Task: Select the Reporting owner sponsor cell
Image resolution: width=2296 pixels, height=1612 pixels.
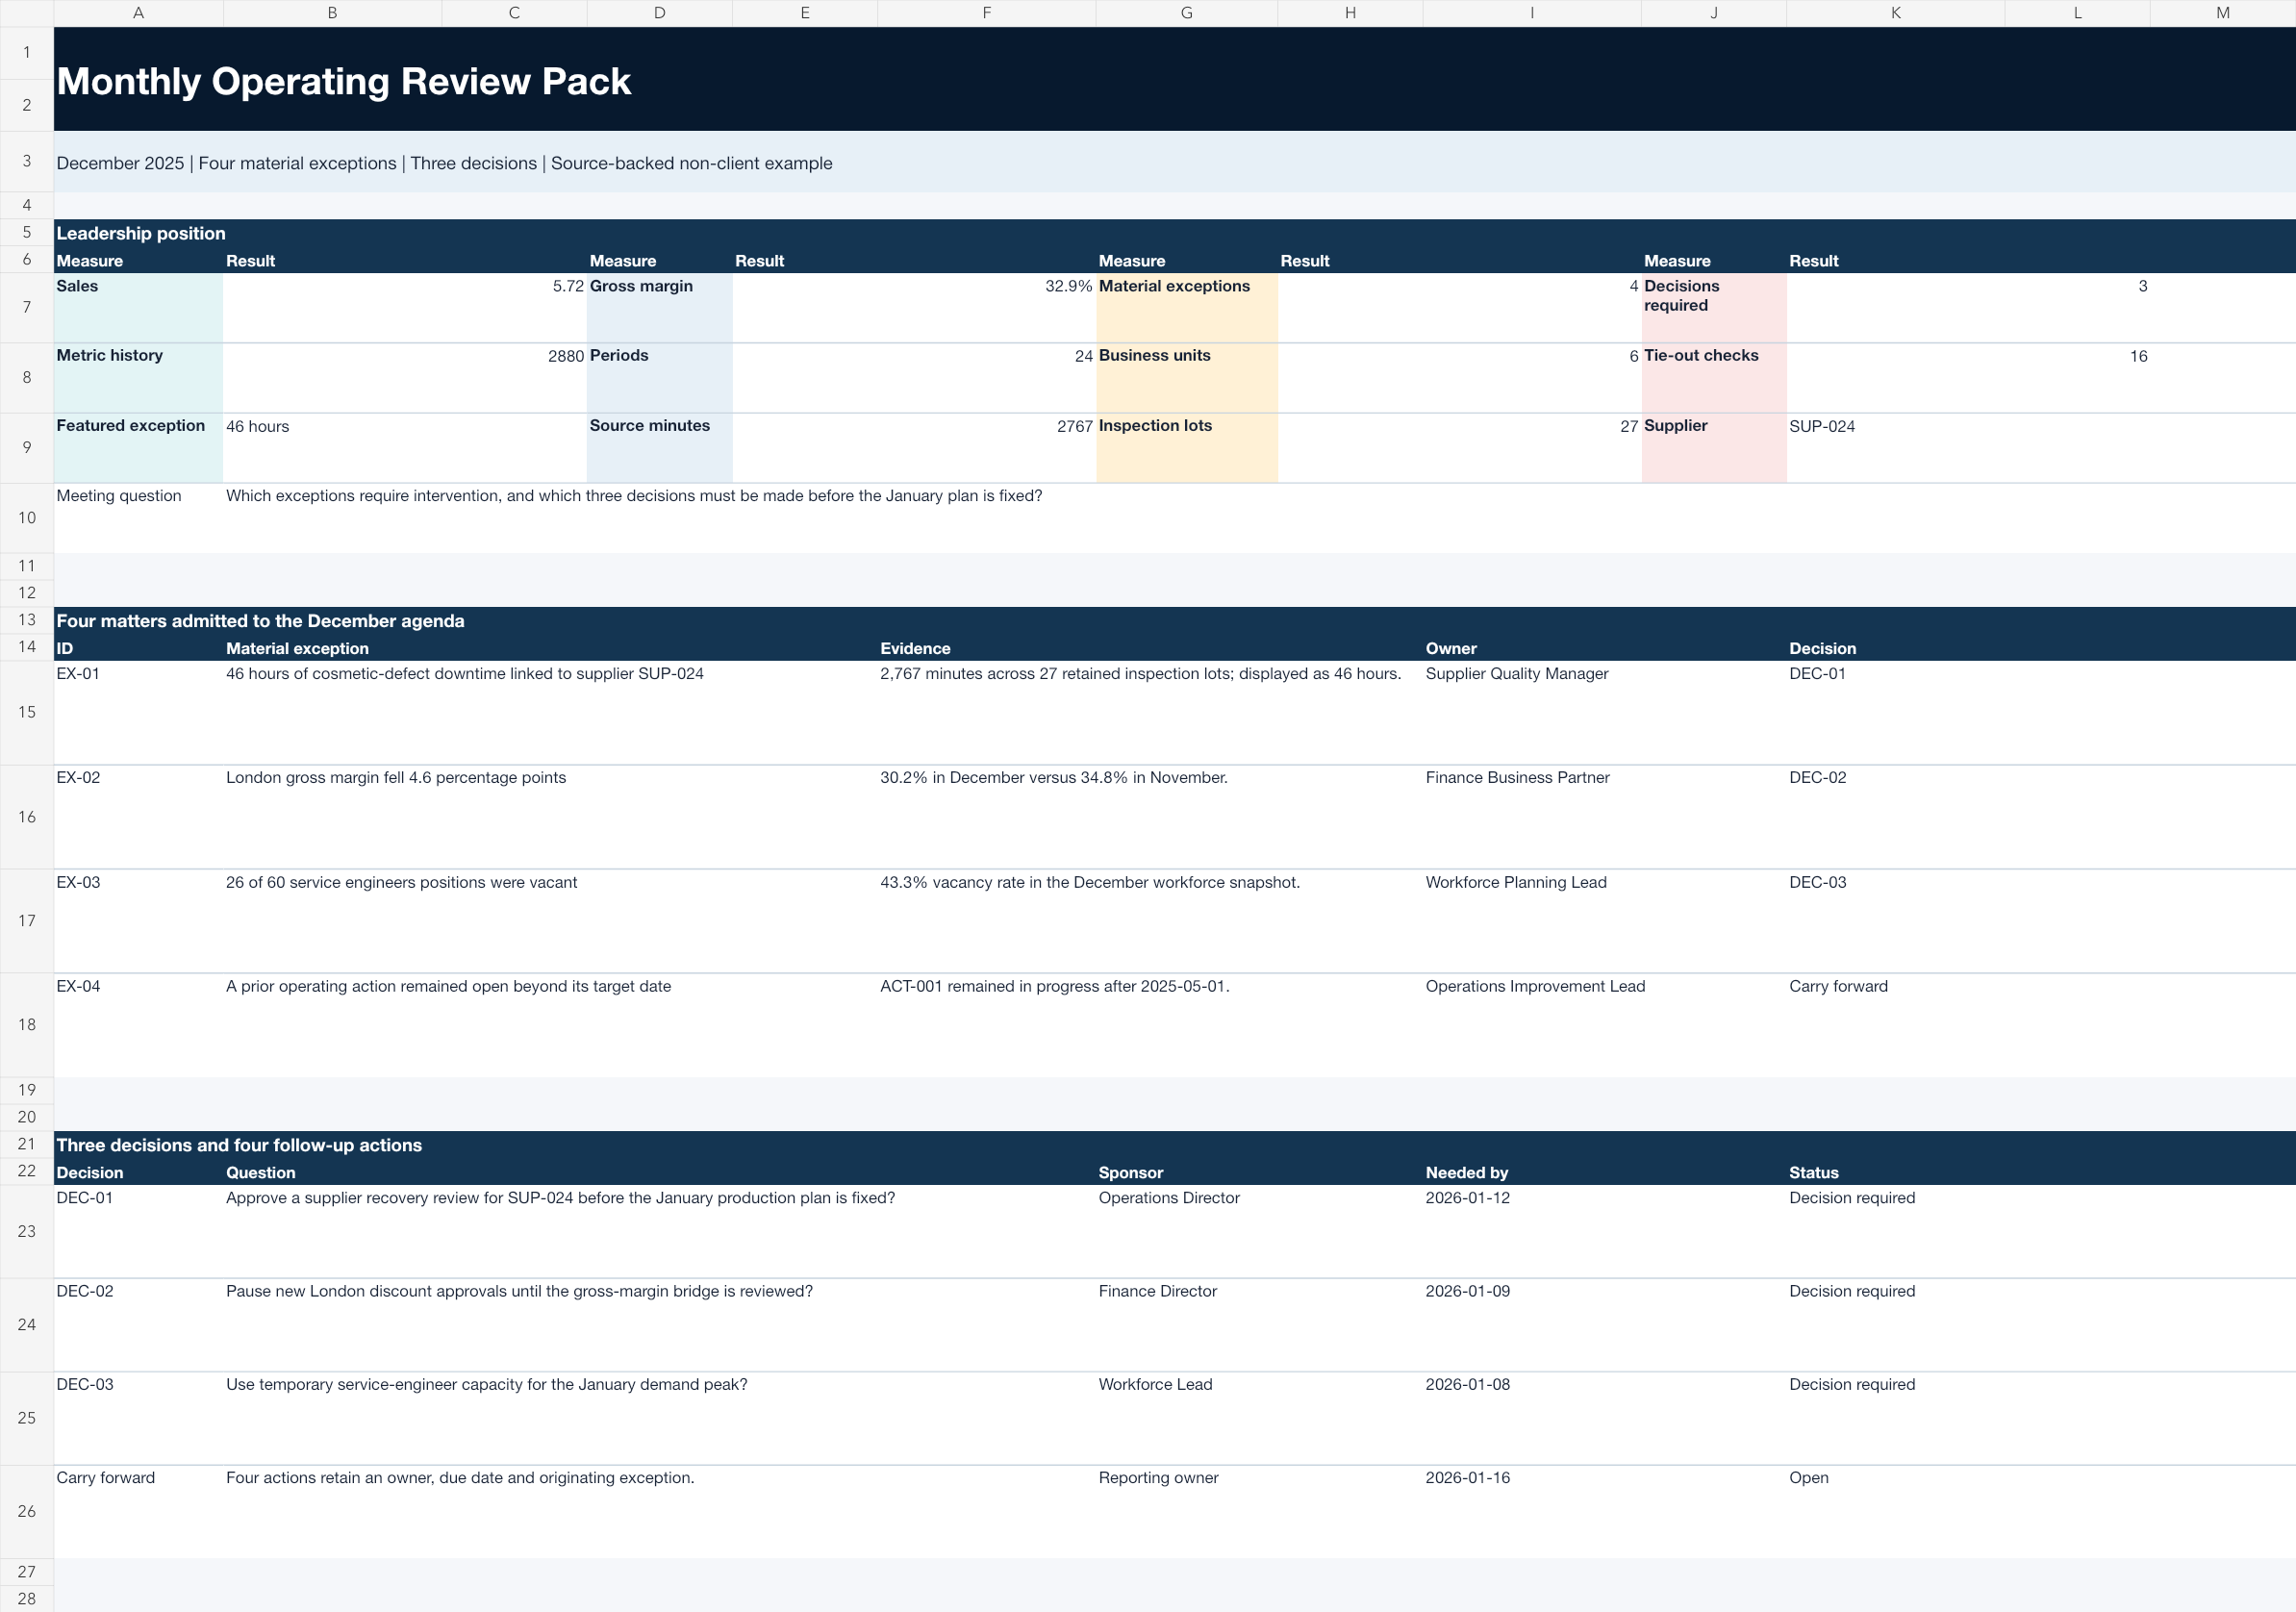Action: (x=1260, y=1512)
